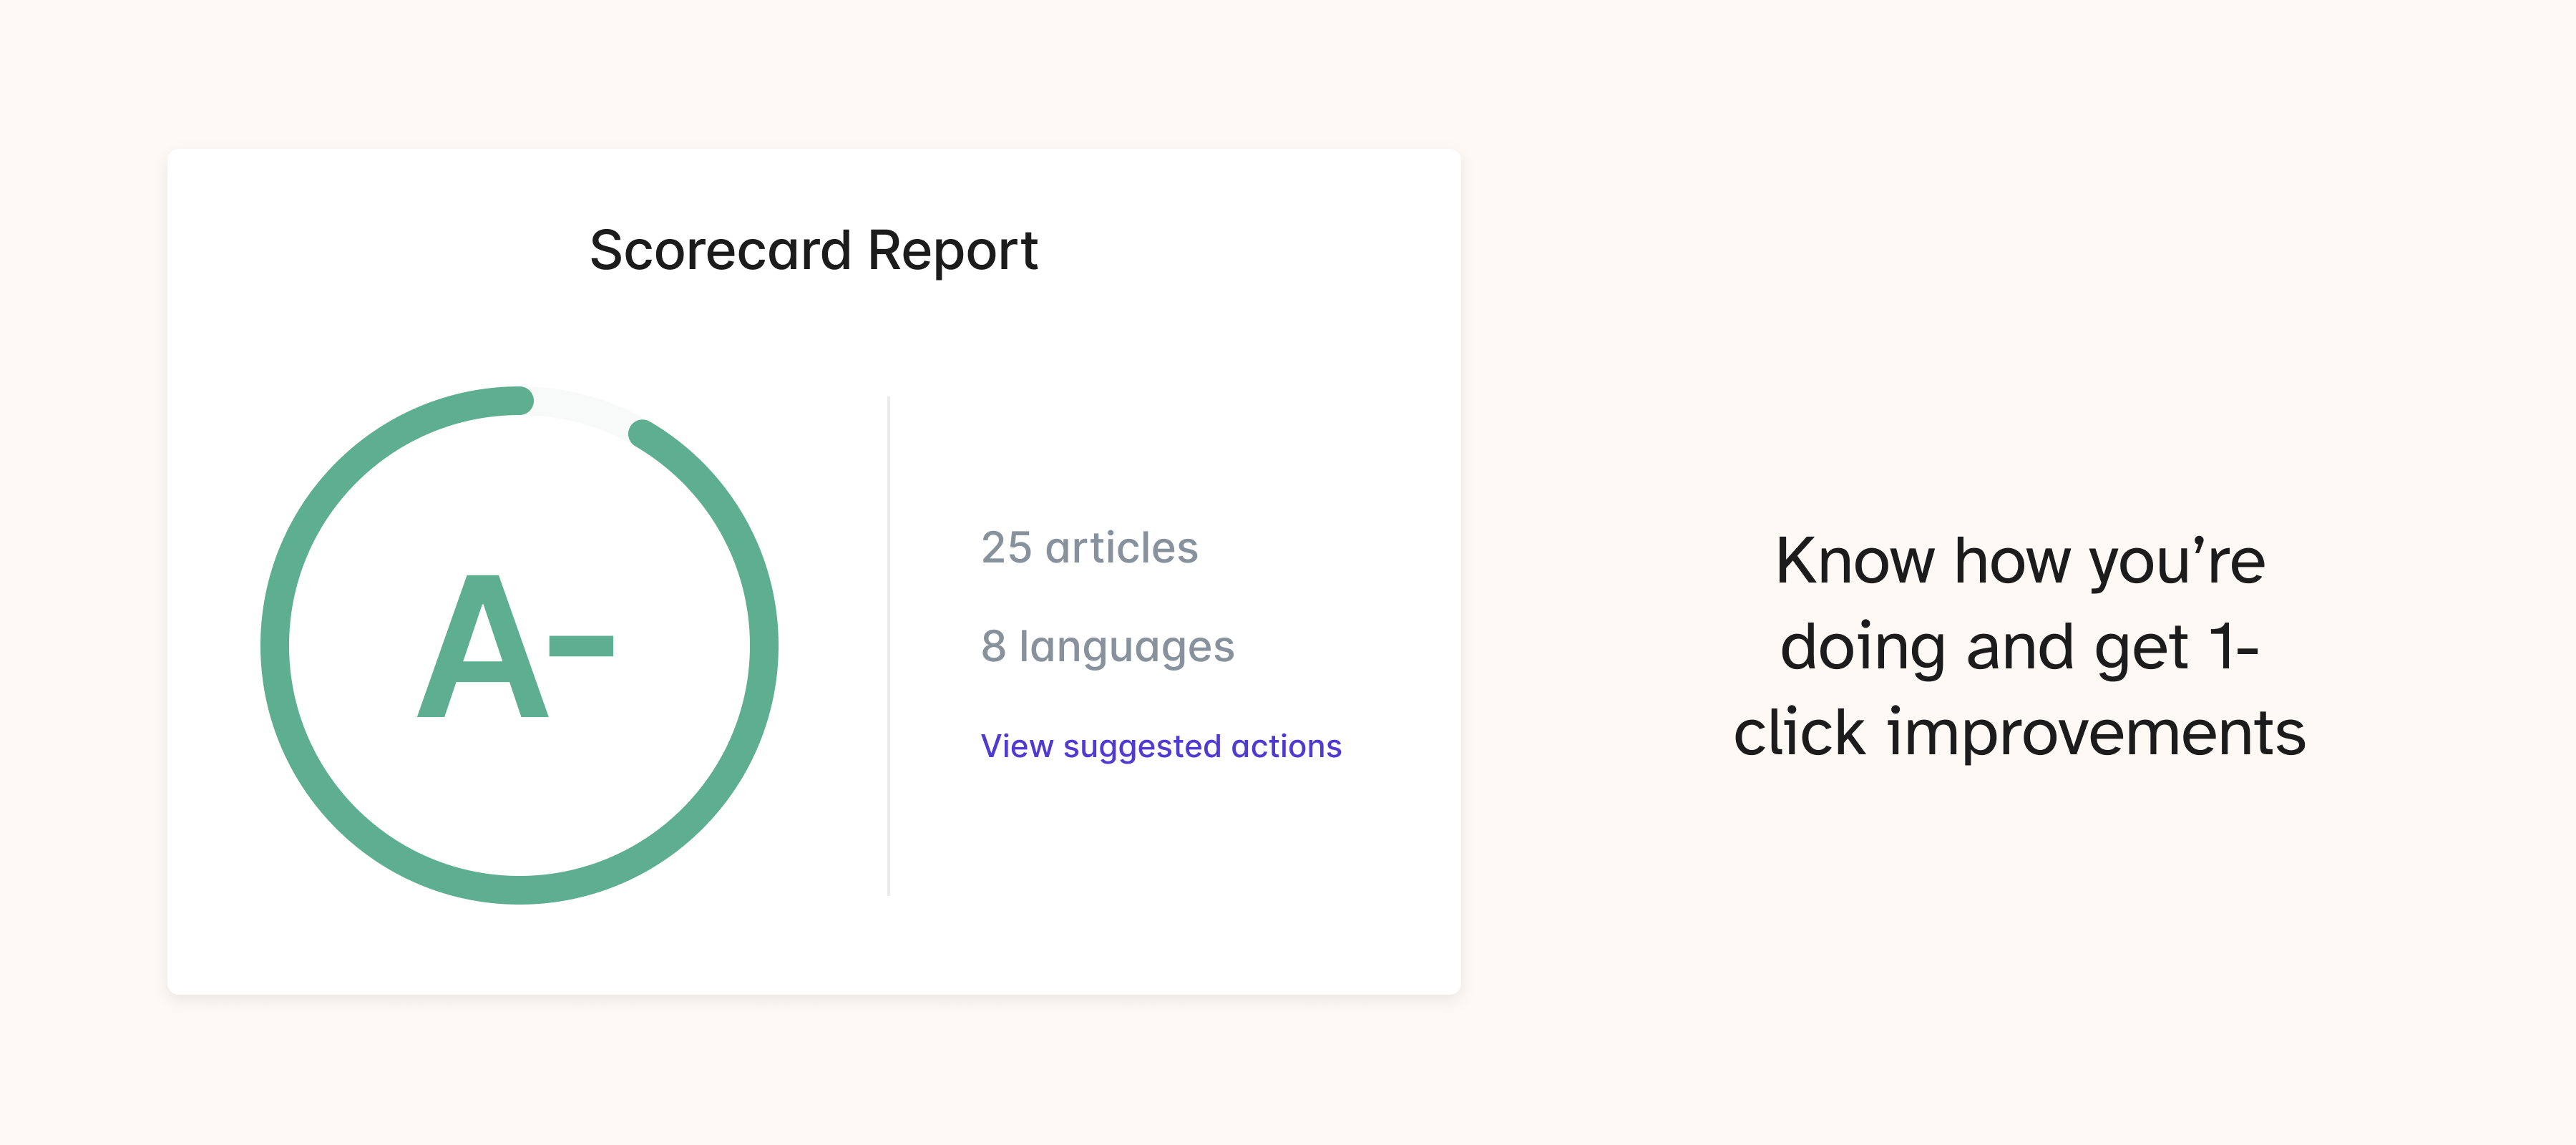
Task: Click the number 8 in languages count
Action: click(992, 646)
